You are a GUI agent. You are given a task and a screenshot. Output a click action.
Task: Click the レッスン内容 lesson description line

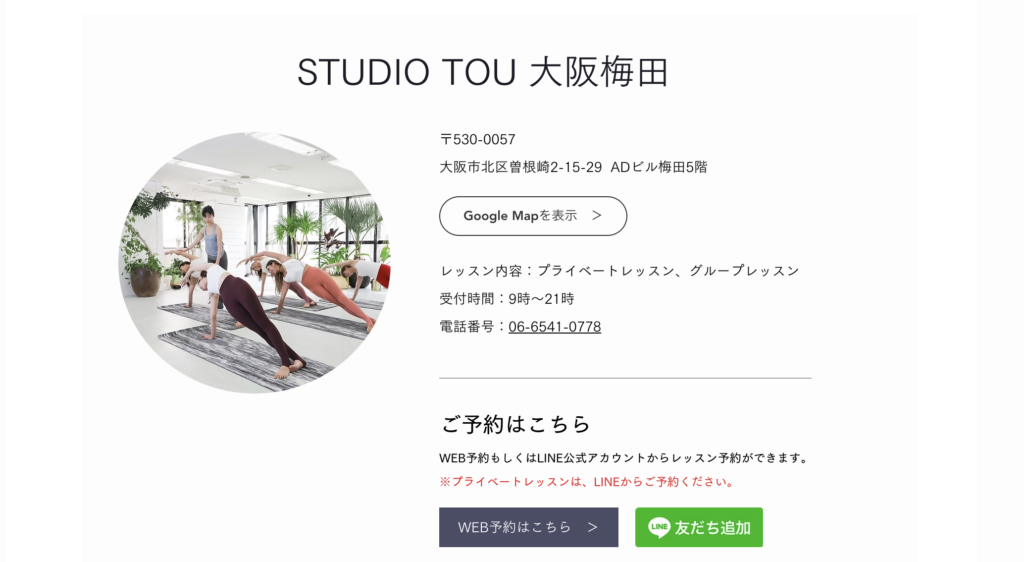click(x=619, y=271)
